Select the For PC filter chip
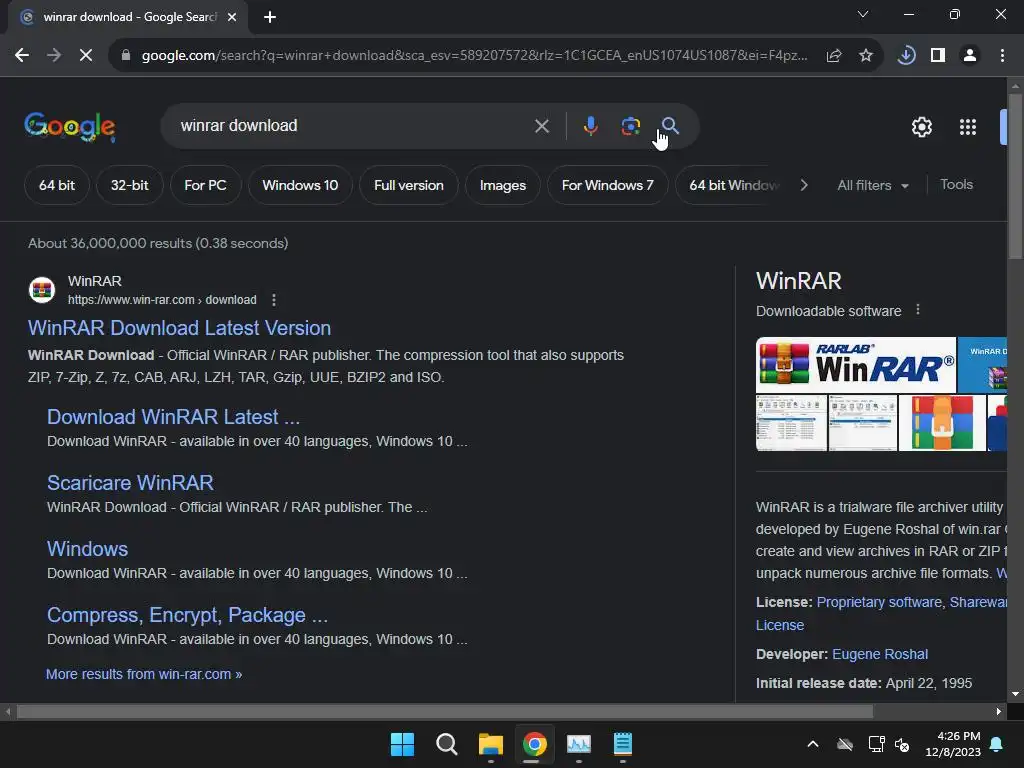The image size is (1024, 768). pyautogui.click(x=205, y=185)
